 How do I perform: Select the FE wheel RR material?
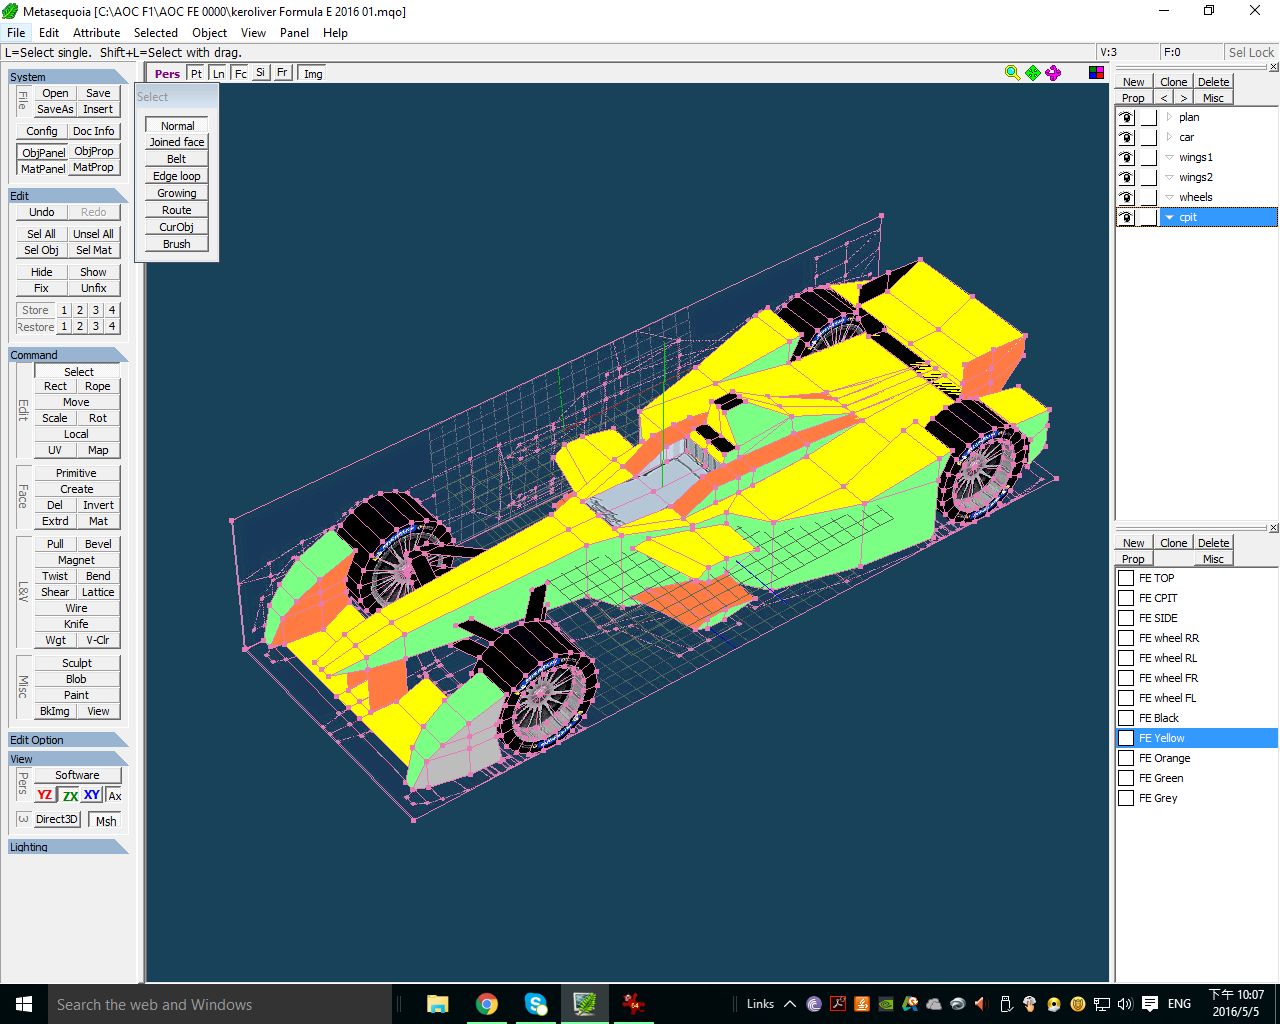(x=1168, y=638)
